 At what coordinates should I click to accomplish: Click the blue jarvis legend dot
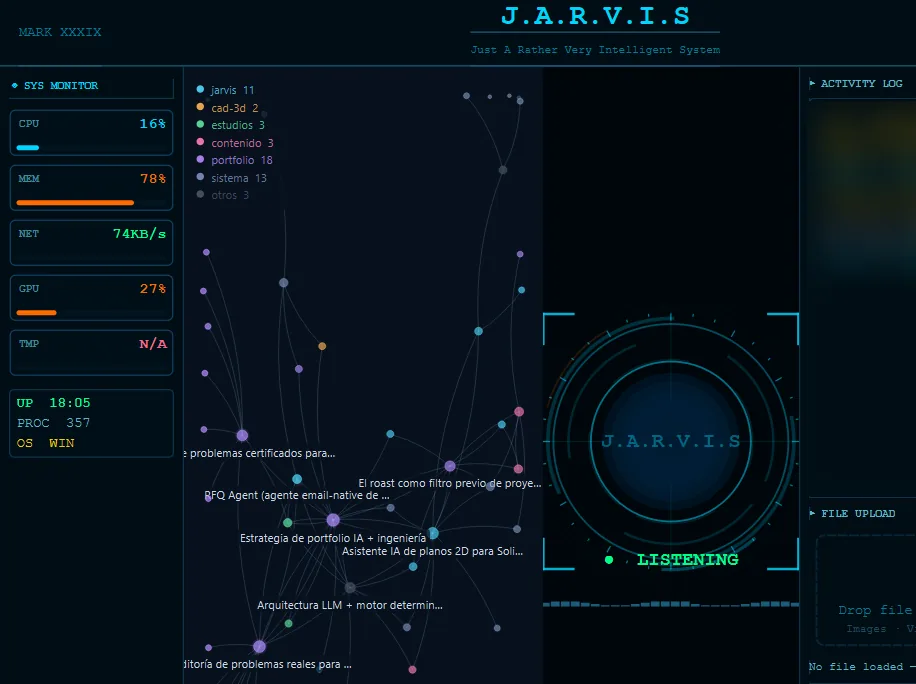(x=200, y=89)
